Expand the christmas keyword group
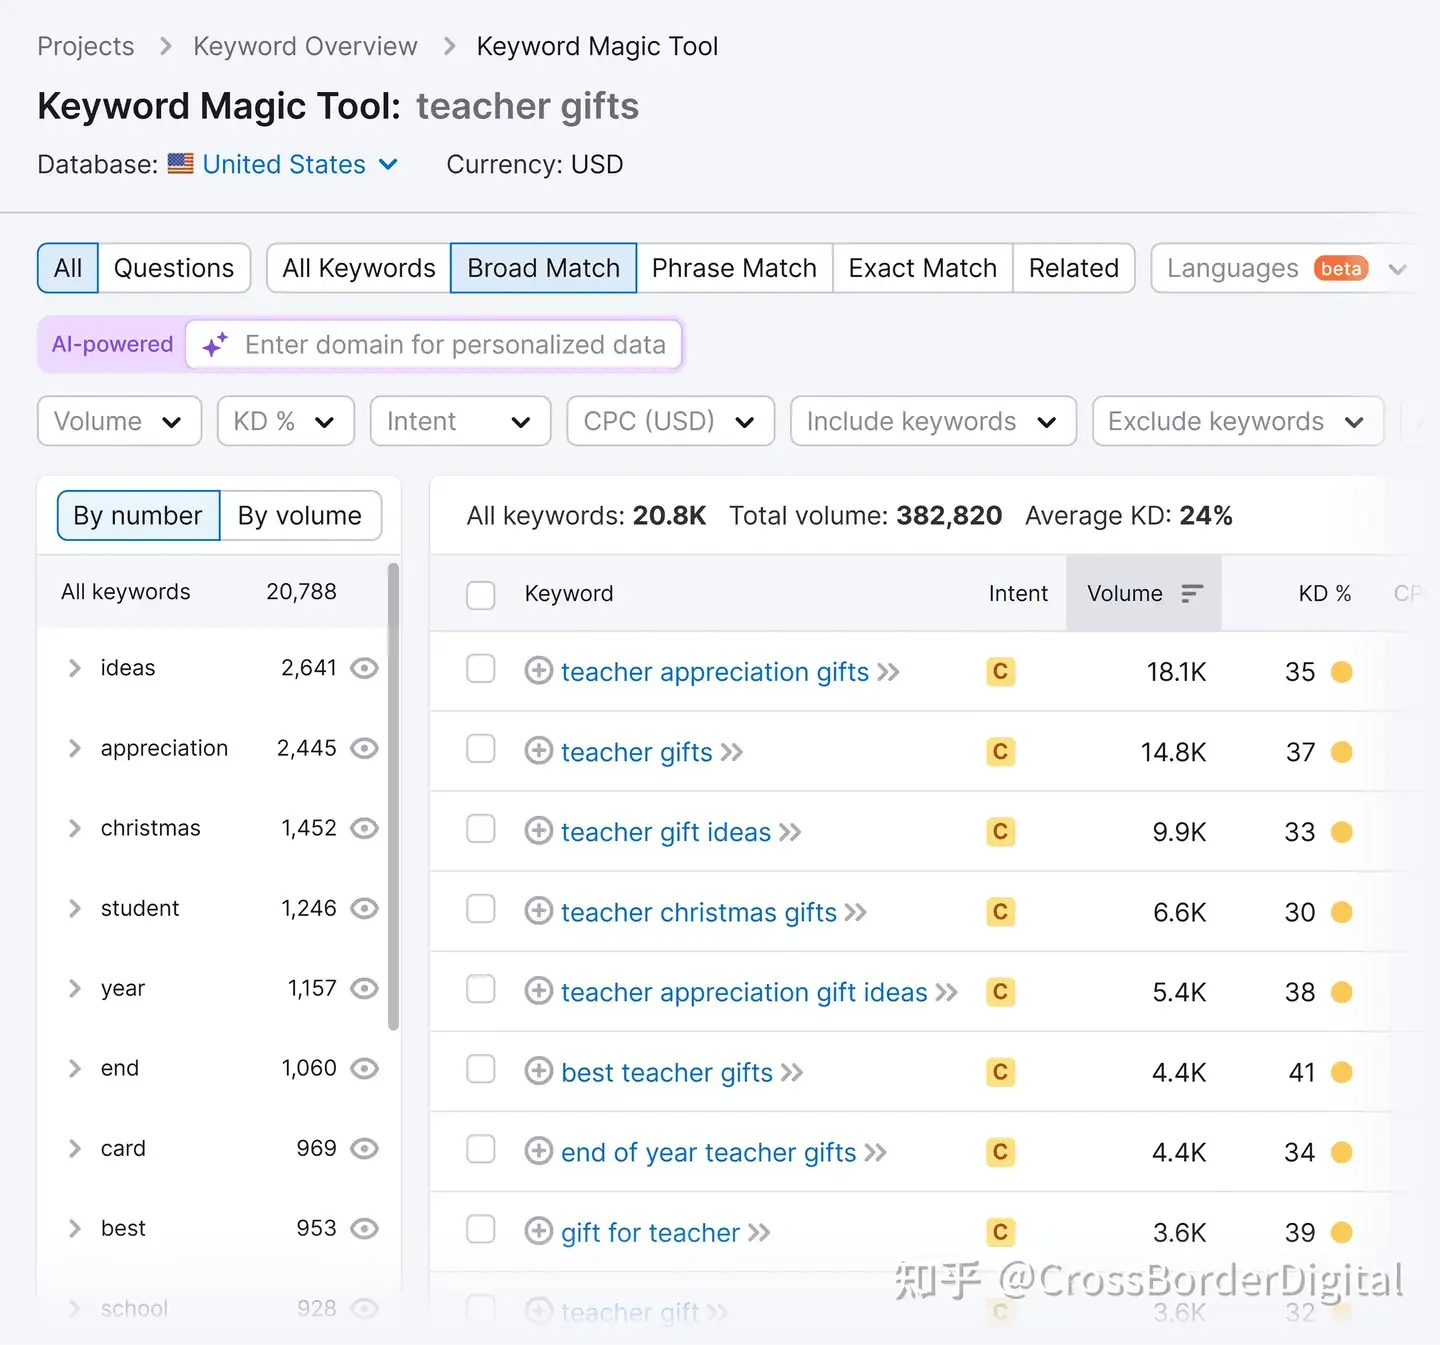Screen dimensions: 1440x1345 pyautogui.click(x=75, y=828)
